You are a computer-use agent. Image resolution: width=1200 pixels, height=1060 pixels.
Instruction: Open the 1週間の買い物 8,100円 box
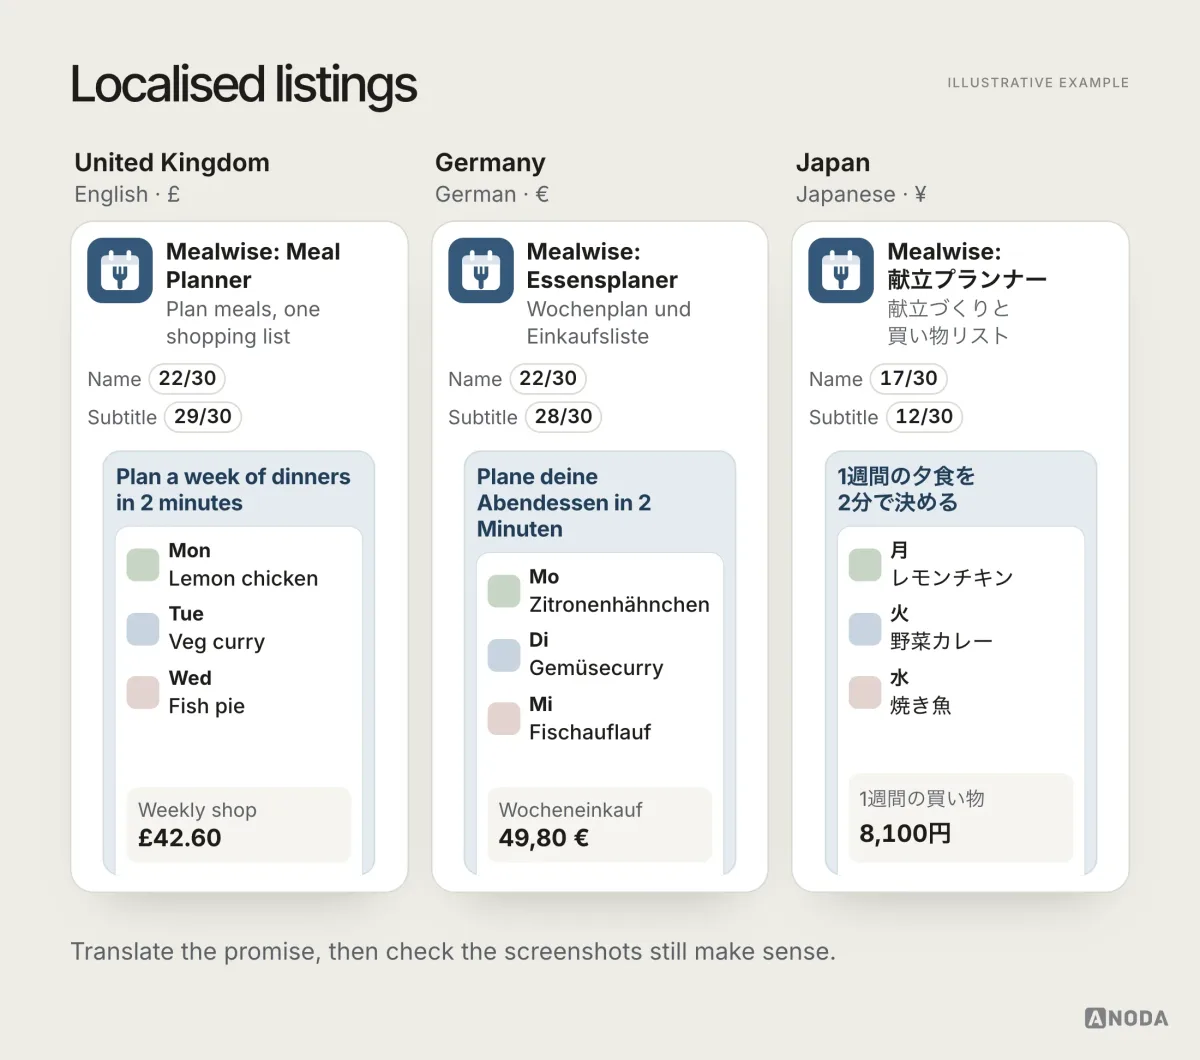click(x=960, y=817)
